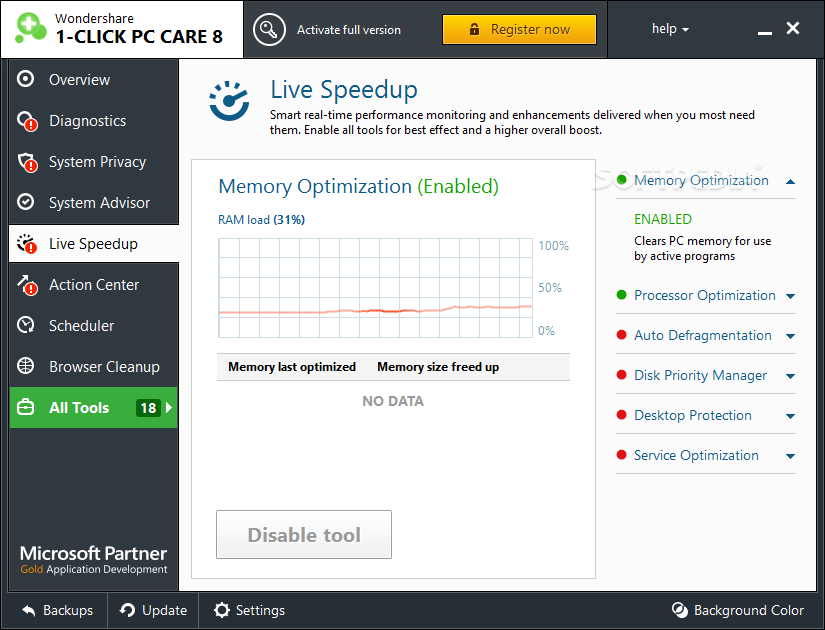Click the Register now button
The image size is (825, 630).
[x=519, y=29]
